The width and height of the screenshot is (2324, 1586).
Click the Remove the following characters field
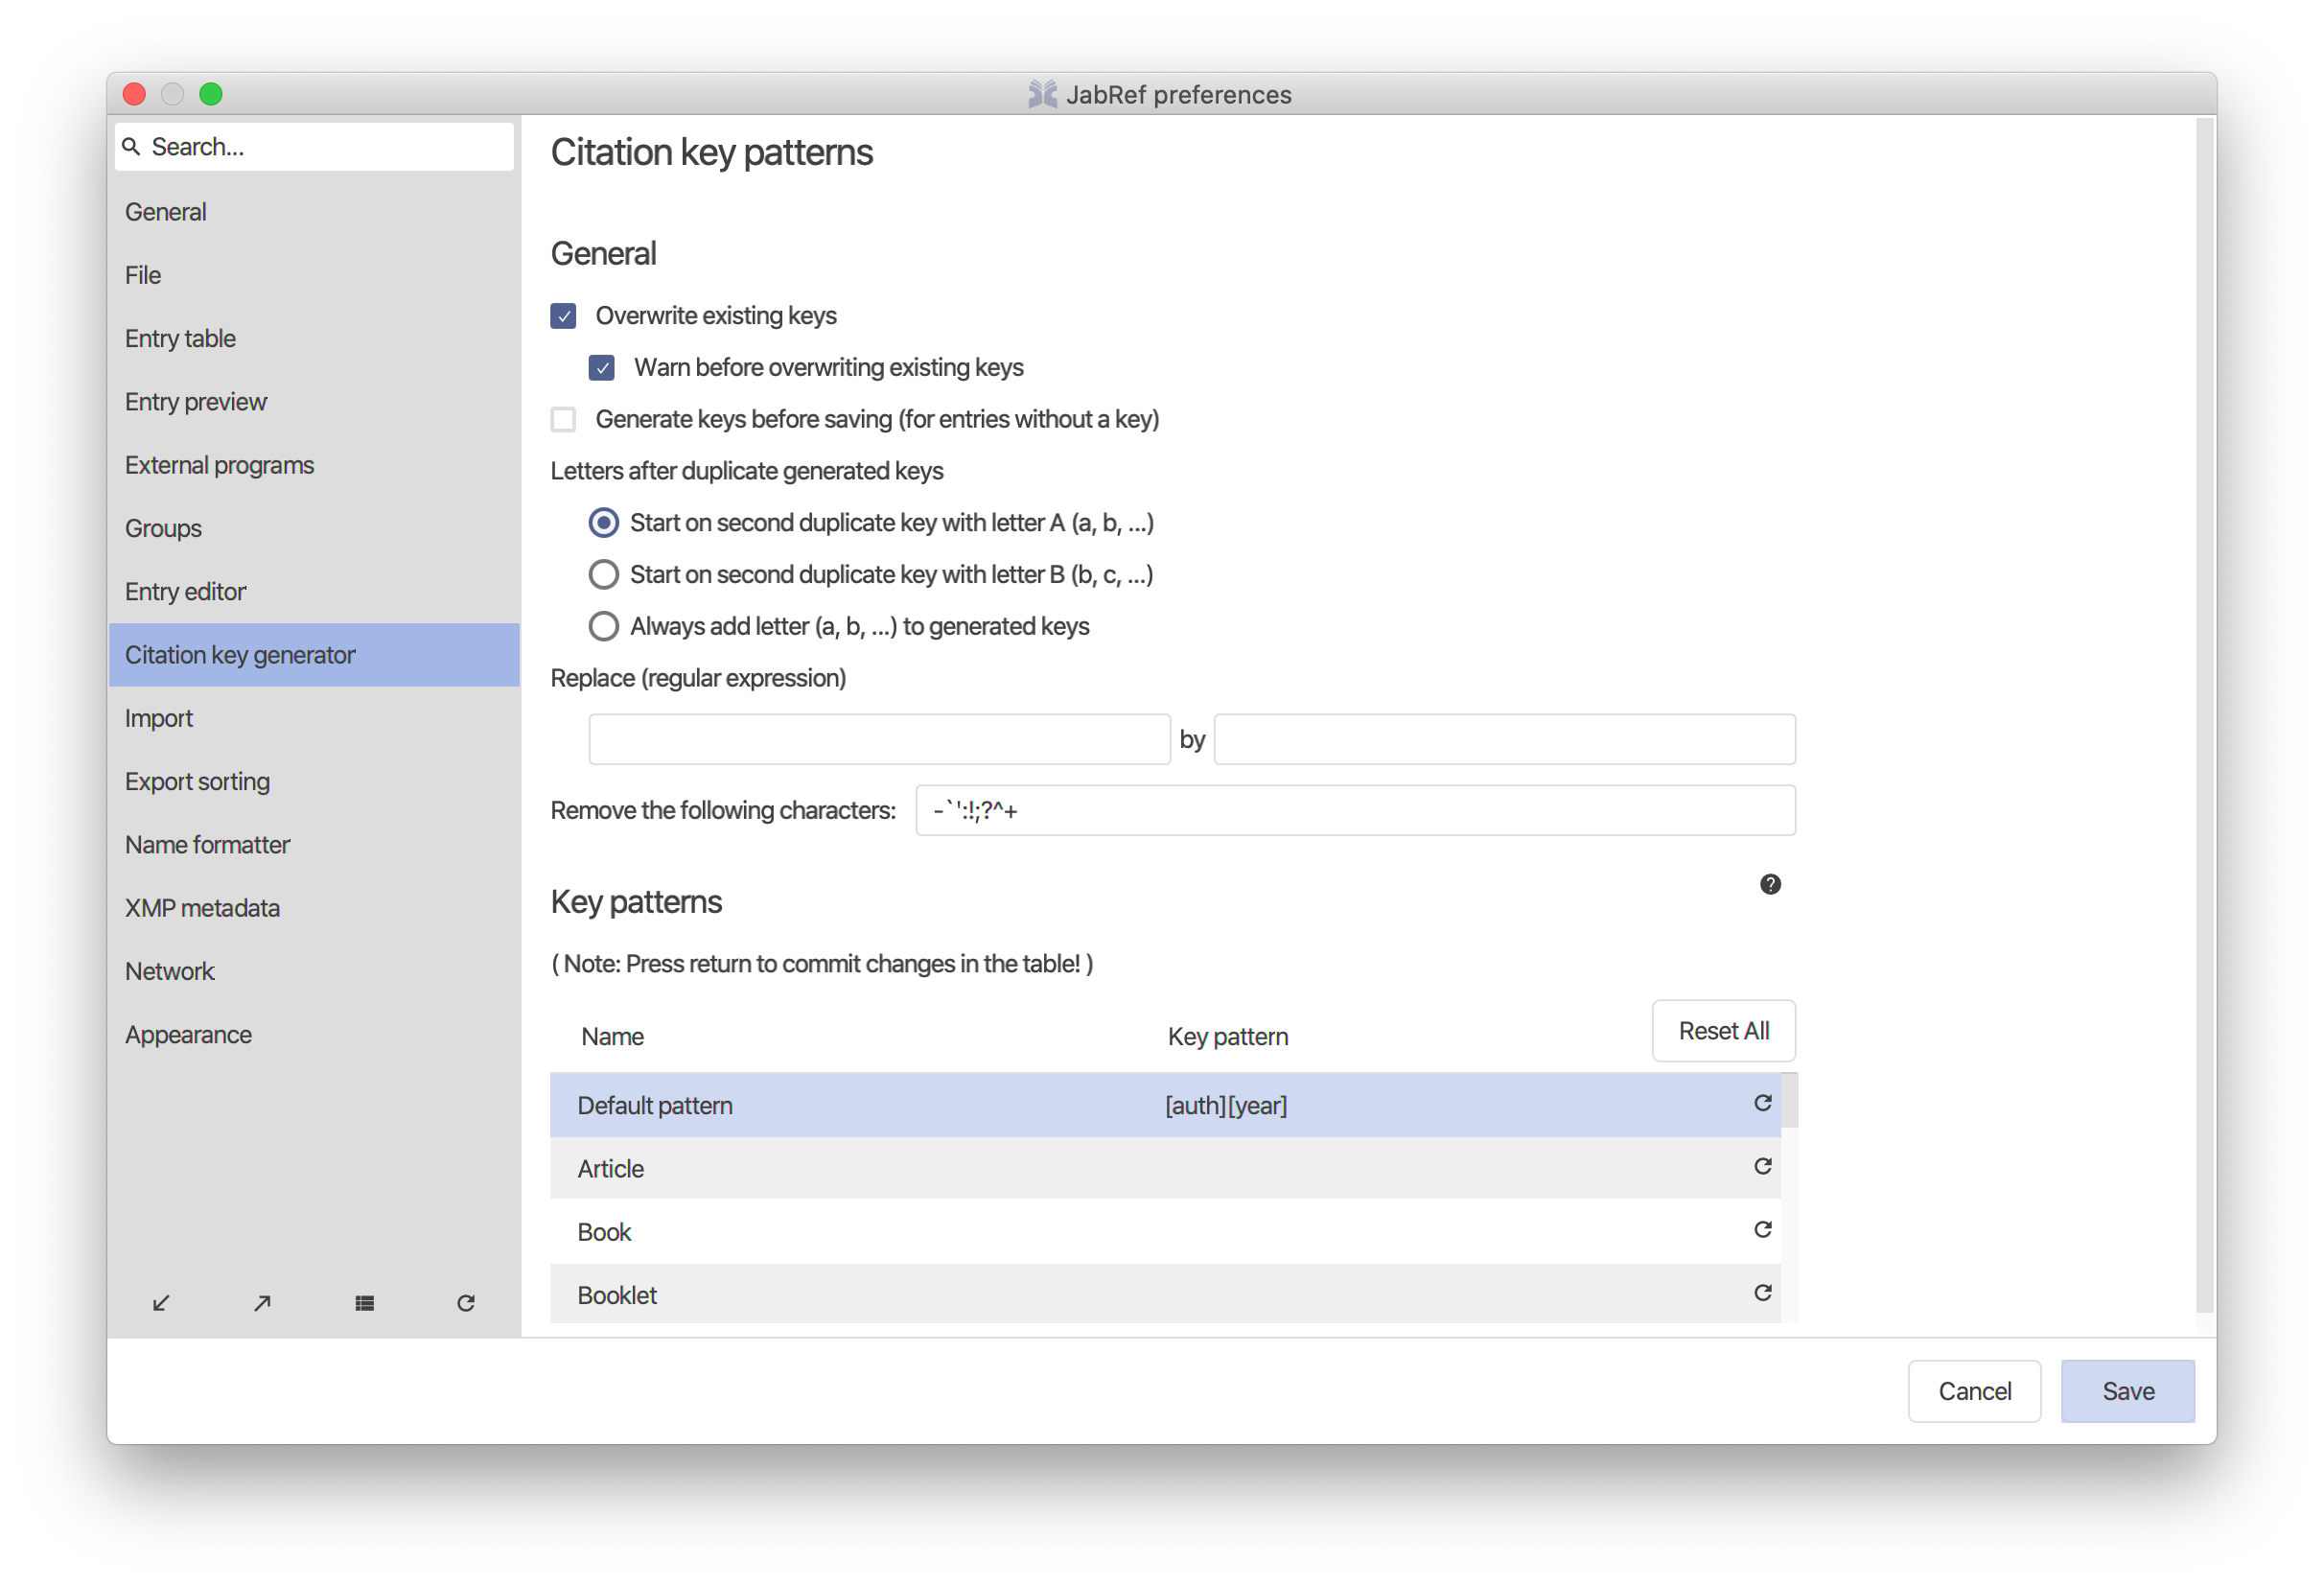tap(1355, 810)
